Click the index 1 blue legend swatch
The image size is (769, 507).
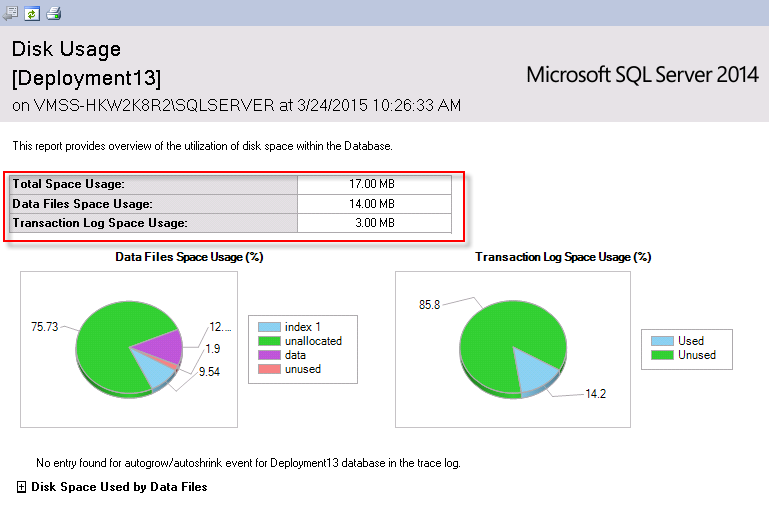(x=269, y=327)
